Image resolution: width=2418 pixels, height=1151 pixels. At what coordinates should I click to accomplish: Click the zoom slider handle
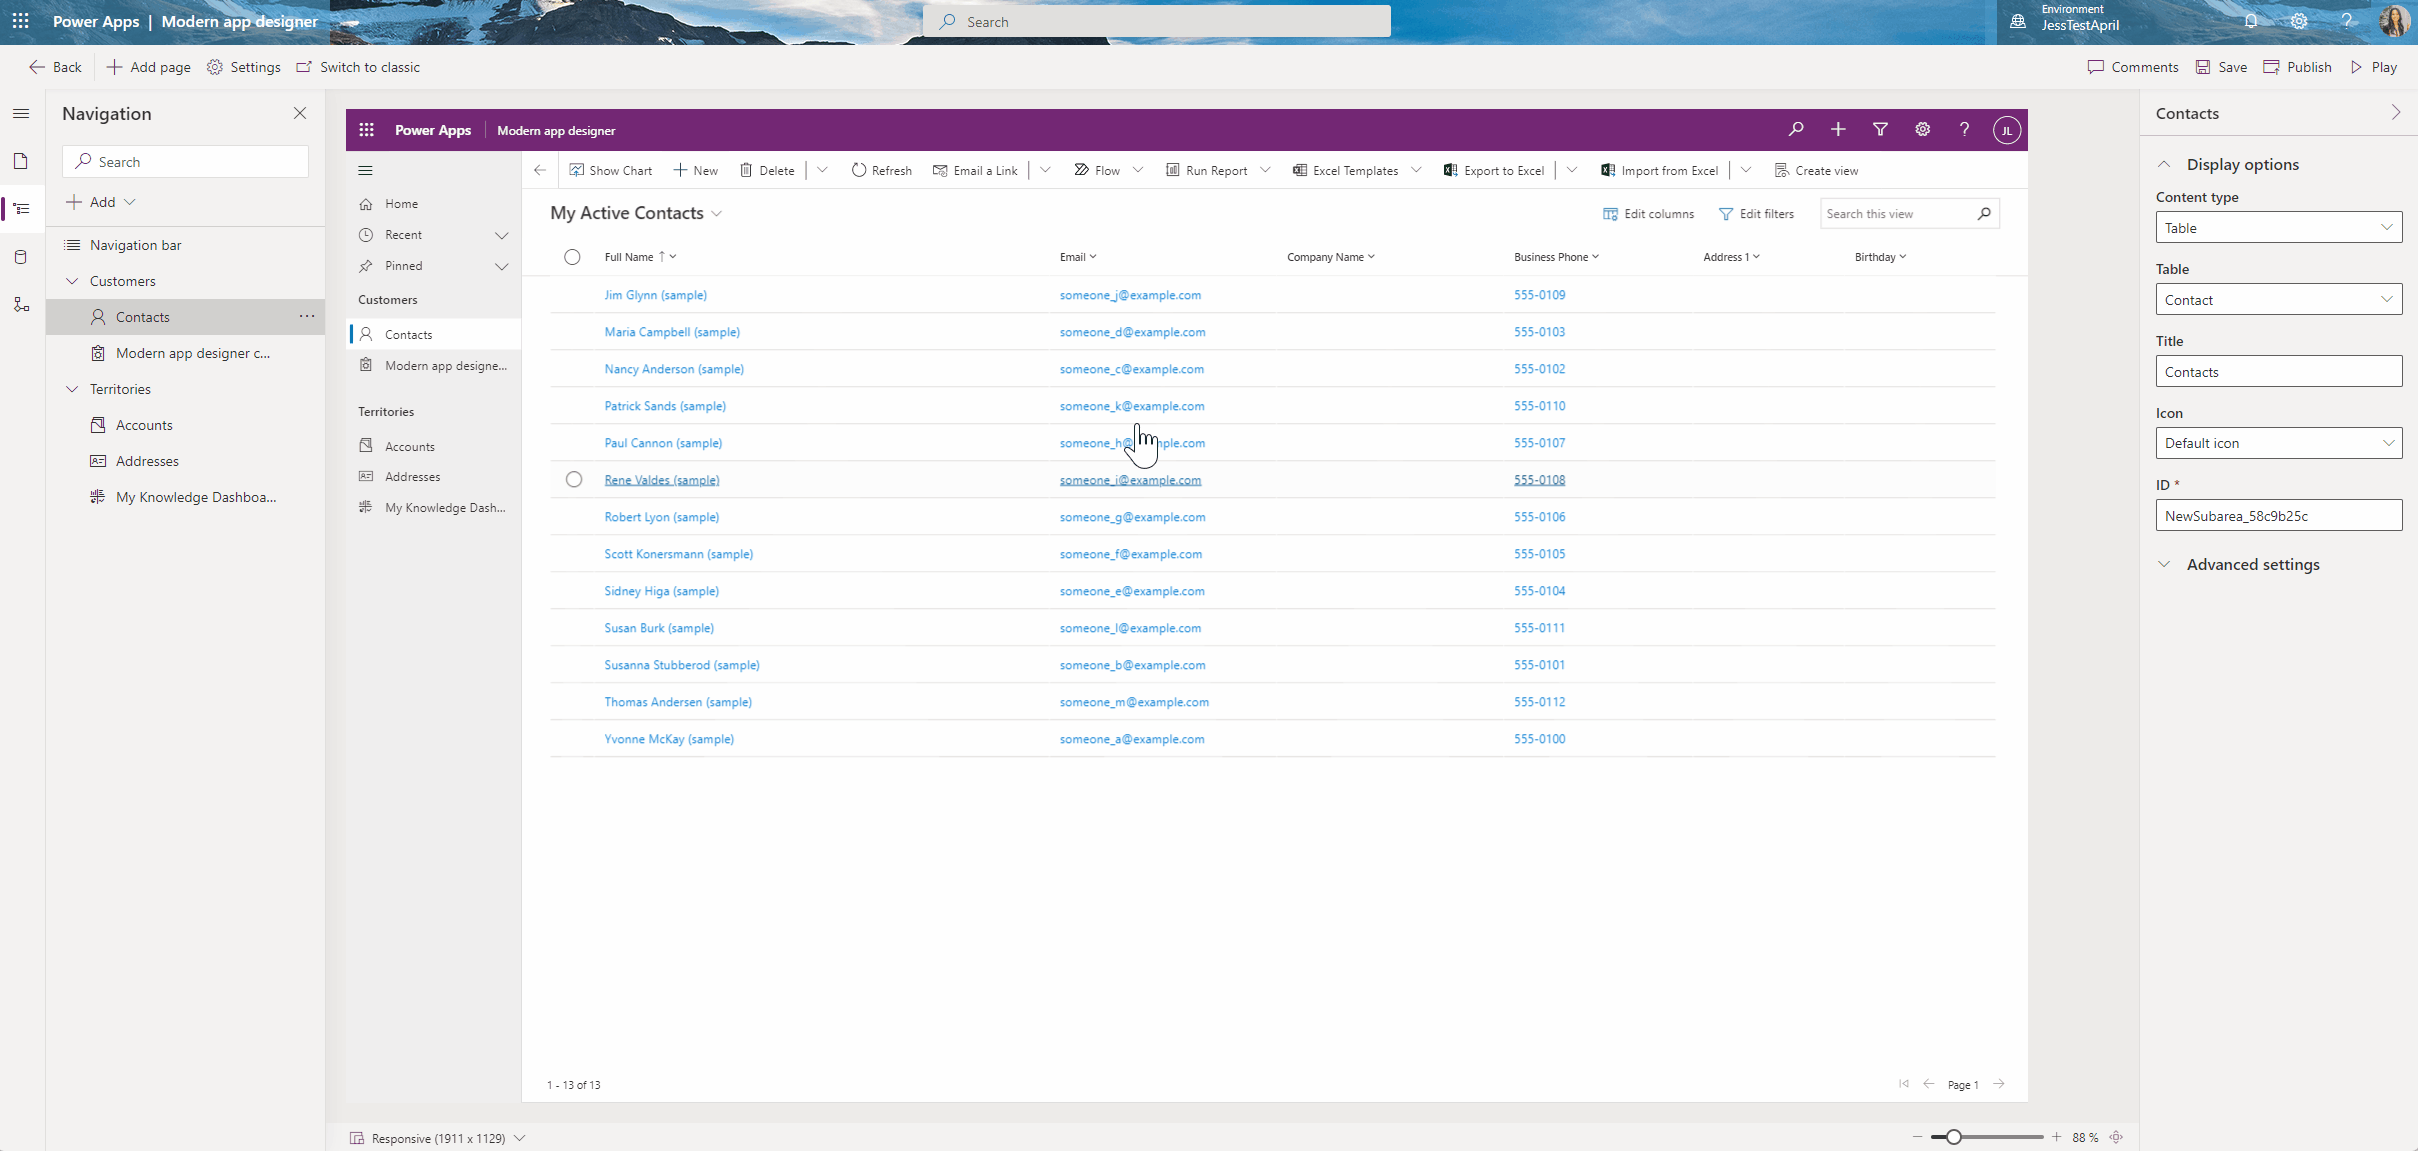coord(1953,1137)
